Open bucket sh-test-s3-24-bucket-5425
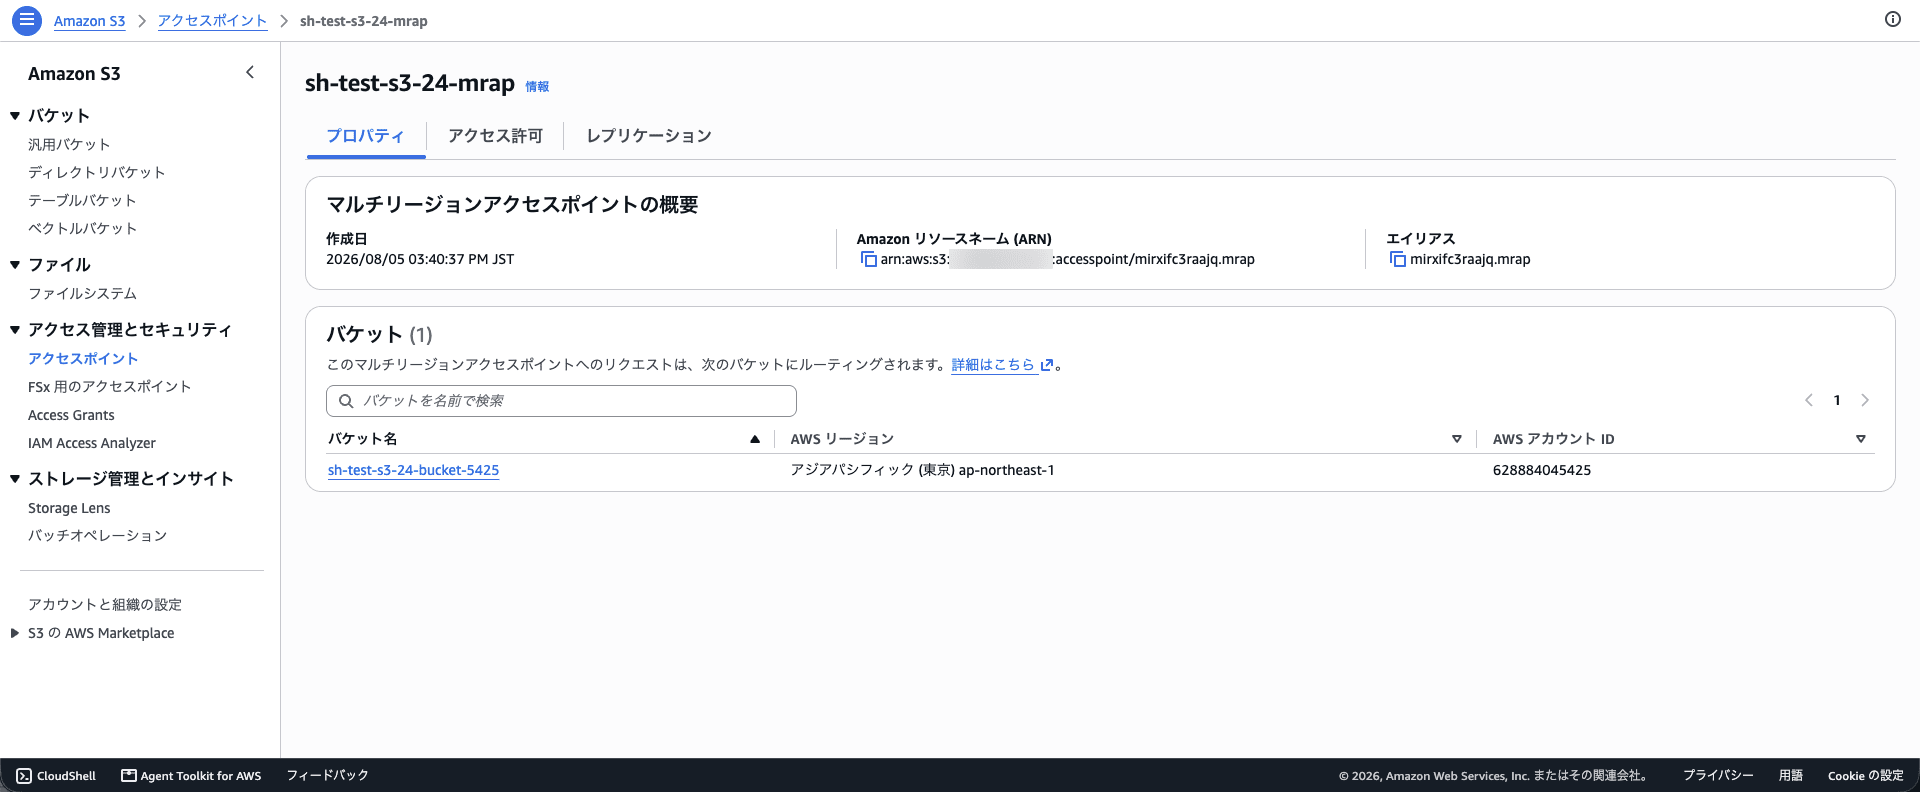Viewport: 1920px width, 792px height. 413,470
